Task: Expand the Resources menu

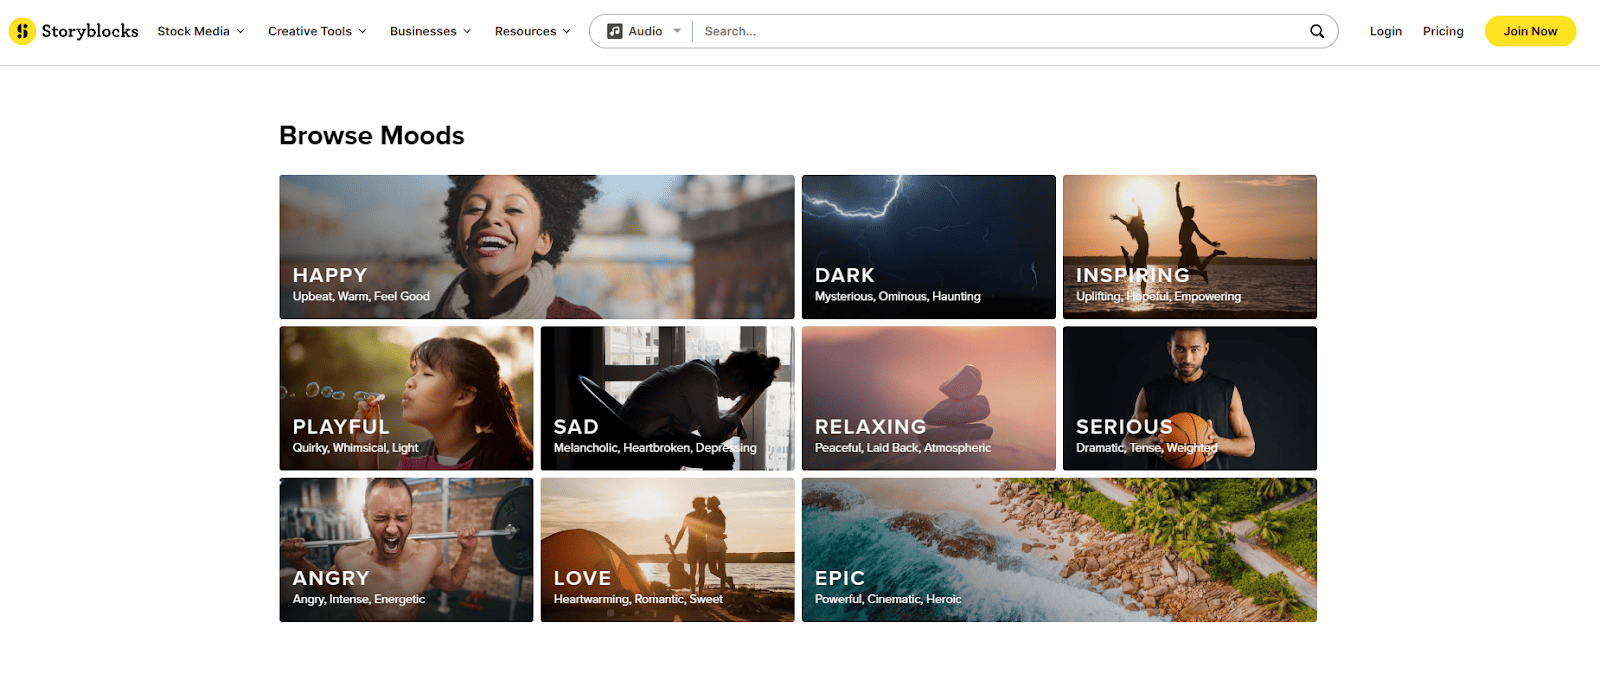Action: pyautogui.click(x=532, y=31)
